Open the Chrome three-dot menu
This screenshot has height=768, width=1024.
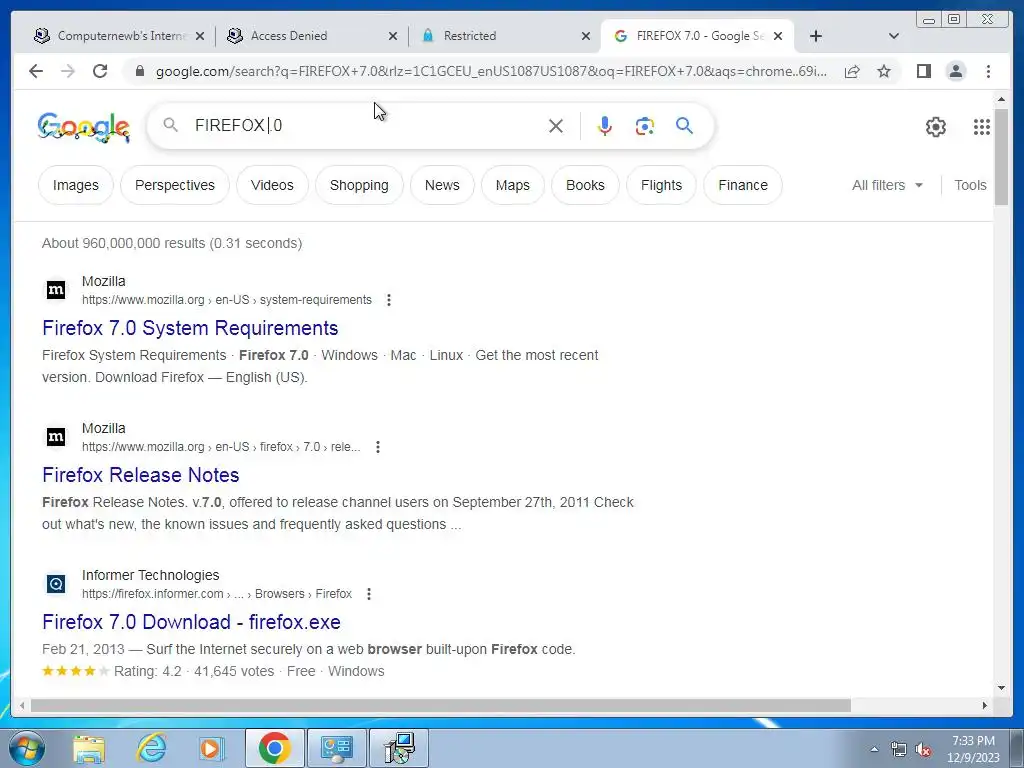pyautogui.click(x=988, y=71)
